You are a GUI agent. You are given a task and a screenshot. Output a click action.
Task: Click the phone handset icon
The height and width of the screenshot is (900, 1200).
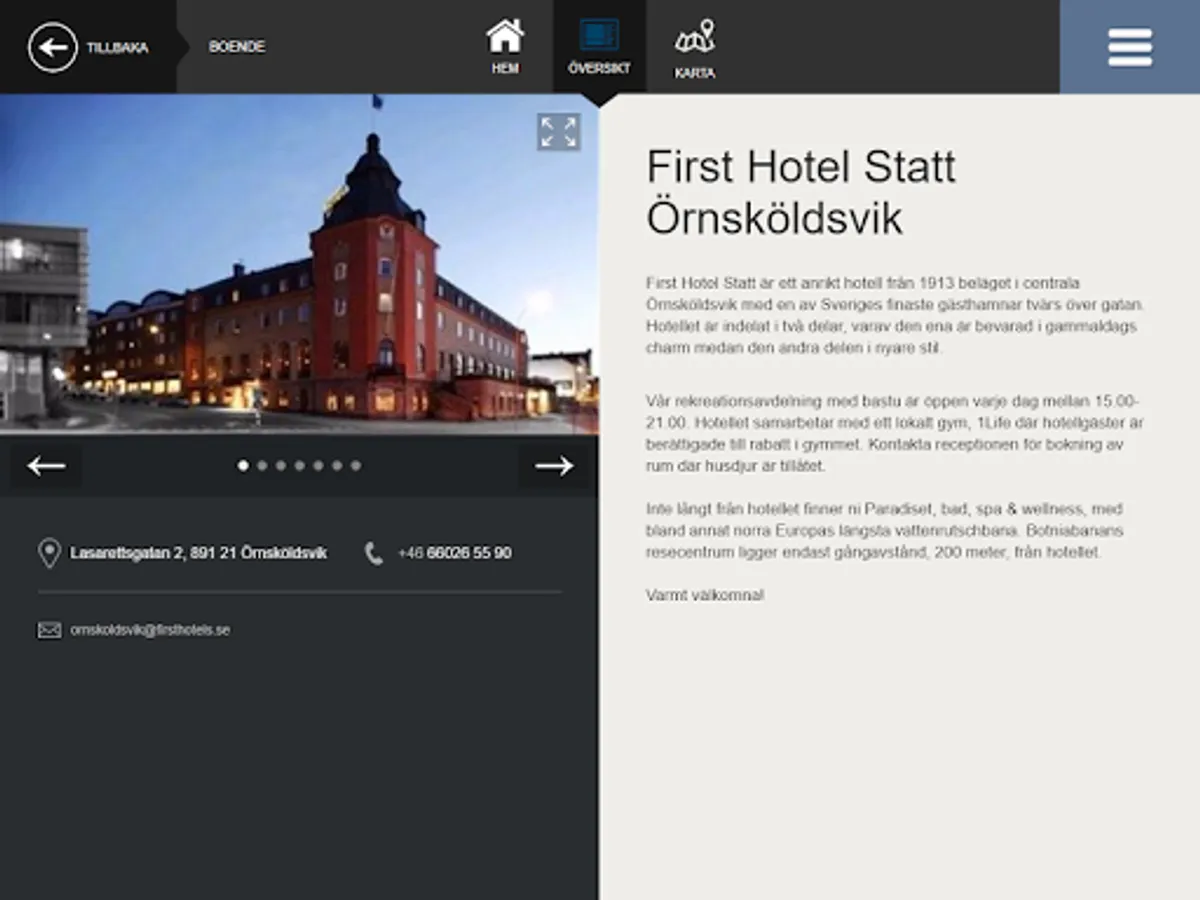click(x=374, y=553)
